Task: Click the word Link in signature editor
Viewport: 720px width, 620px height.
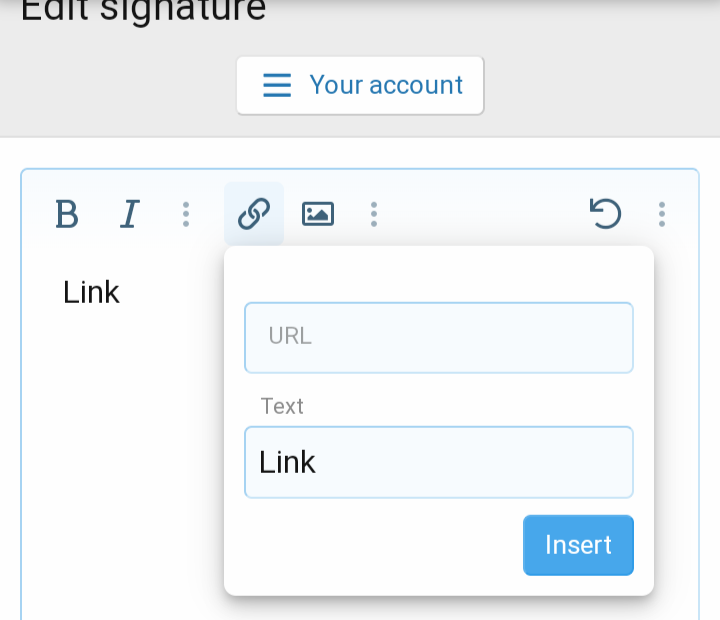Action: 91,292
